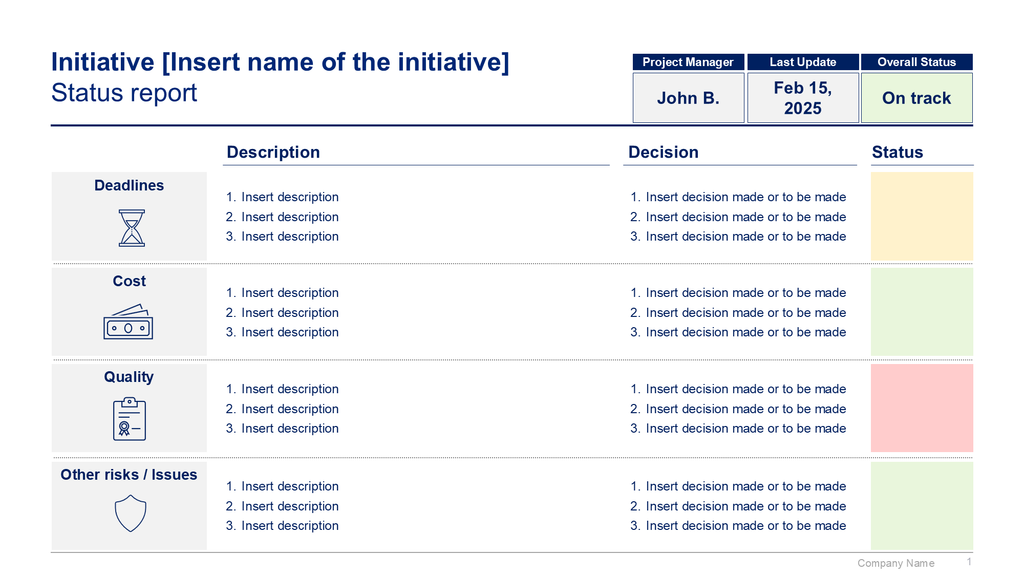The height and width of the screenshot is (576, 1024).
Task: Click the yellow Deadlines status box
Action: [x=921, y=216]
